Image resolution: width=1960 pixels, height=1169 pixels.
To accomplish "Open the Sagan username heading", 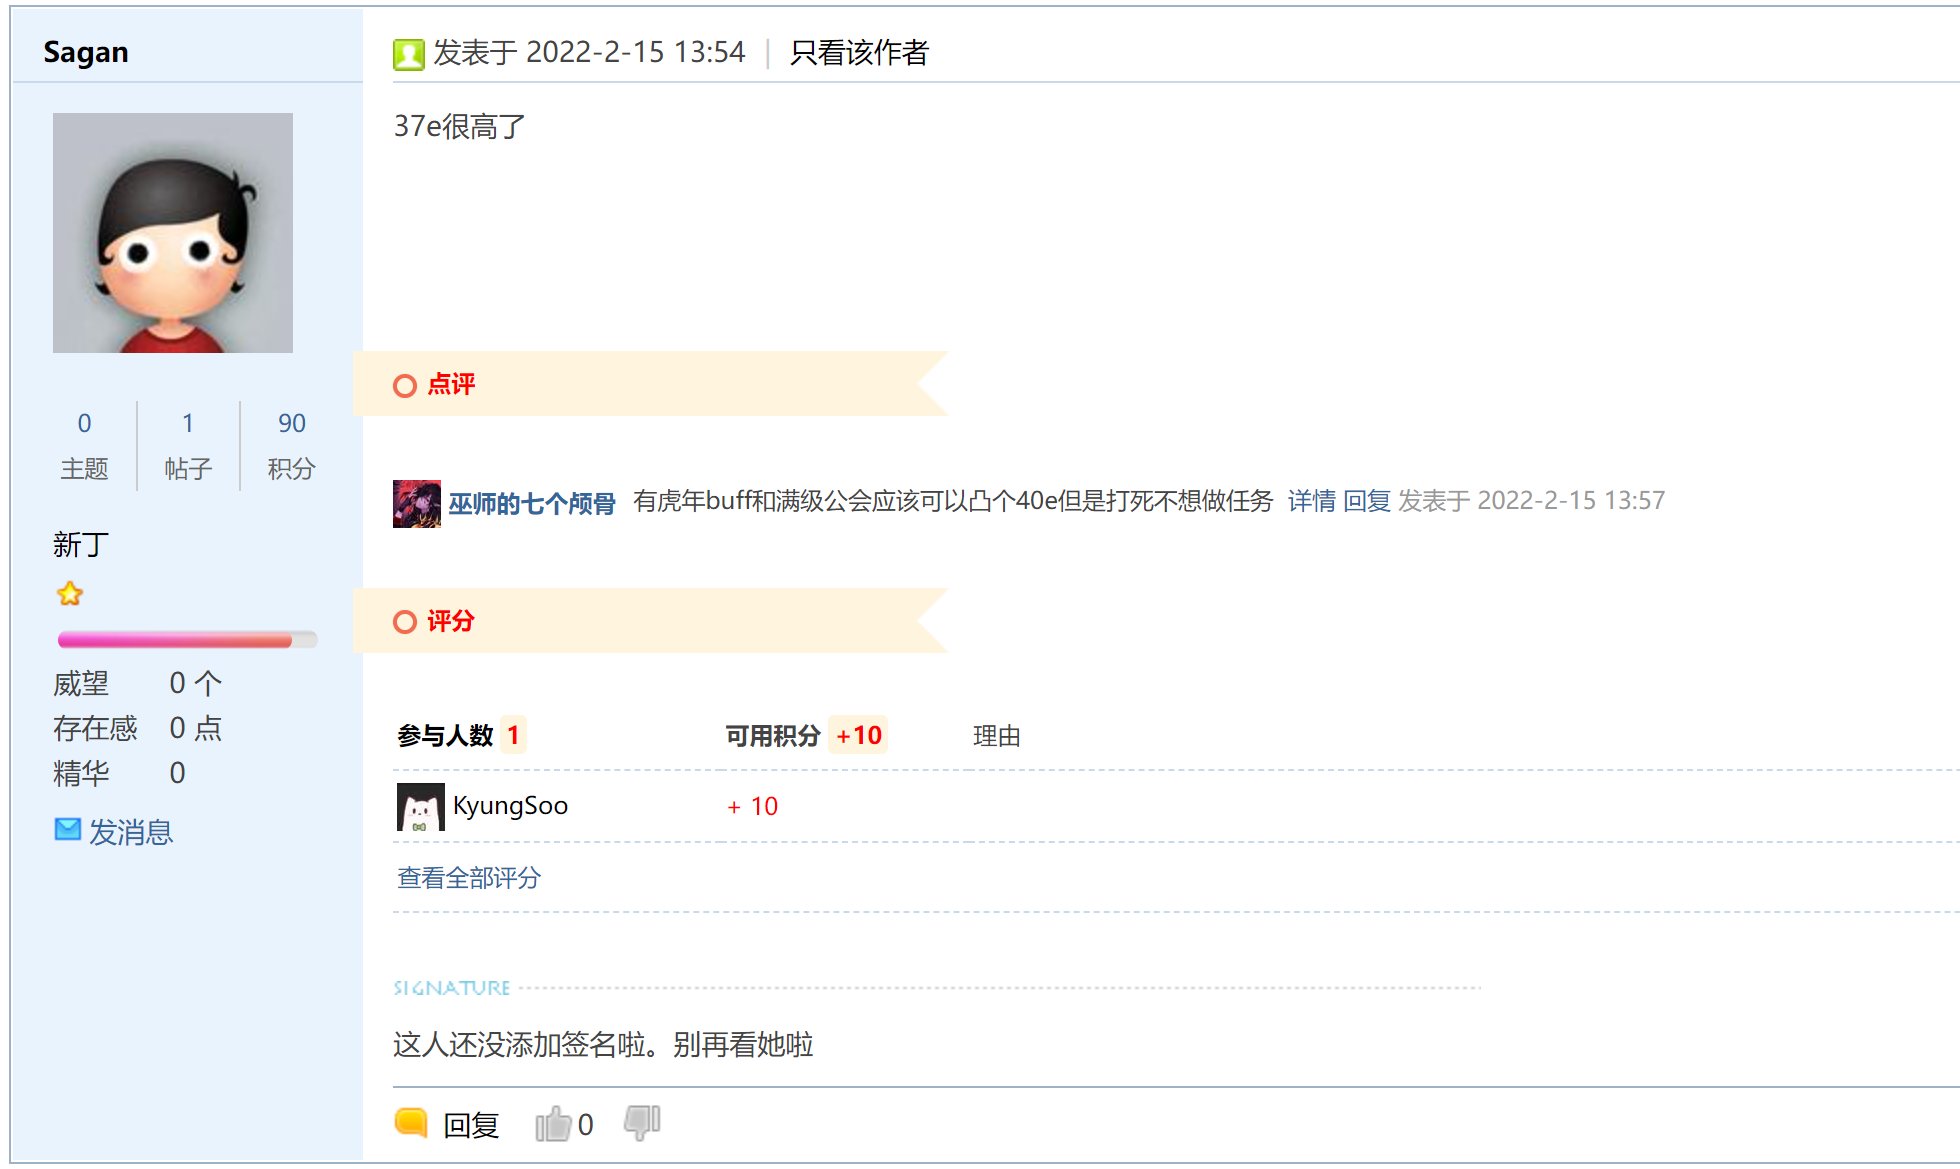I will pos(86,52).
